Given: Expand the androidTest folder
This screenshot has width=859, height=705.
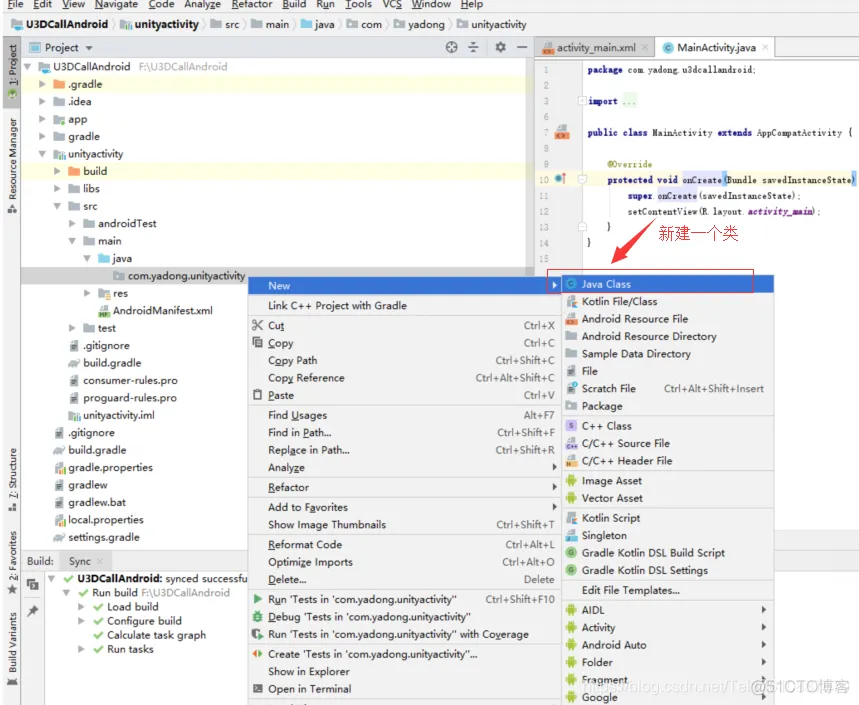Looking at the screenshot, I should (x=72, y=223).
